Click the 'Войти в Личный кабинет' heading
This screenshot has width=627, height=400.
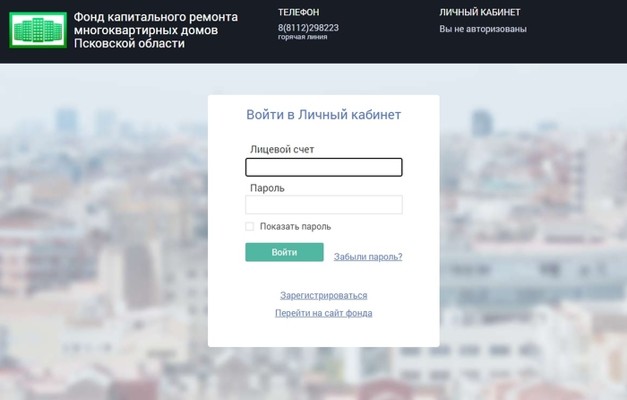[323, 115]
